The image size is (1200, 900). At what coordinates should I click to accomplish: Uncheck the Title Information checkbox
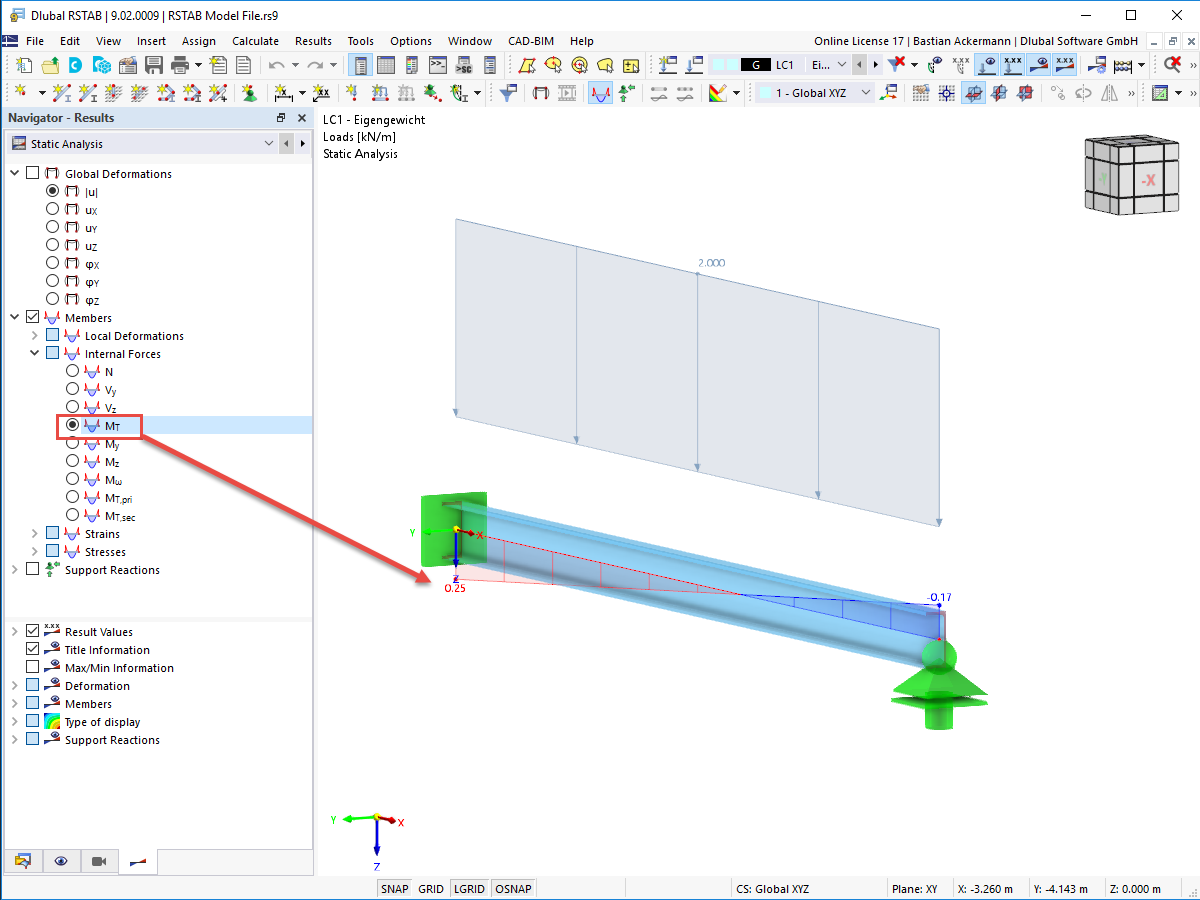[33, 649]
